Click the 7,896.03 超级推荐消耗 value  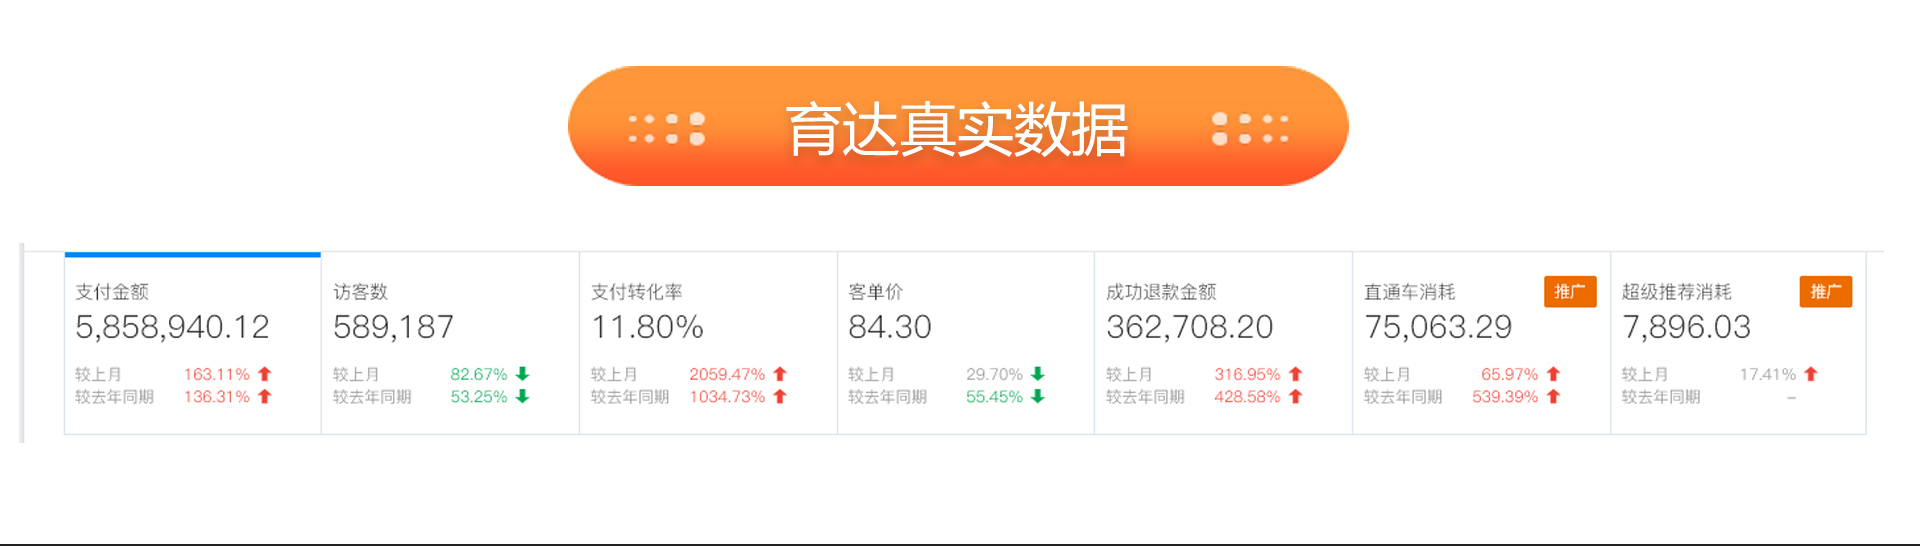tap(1686, 327)
